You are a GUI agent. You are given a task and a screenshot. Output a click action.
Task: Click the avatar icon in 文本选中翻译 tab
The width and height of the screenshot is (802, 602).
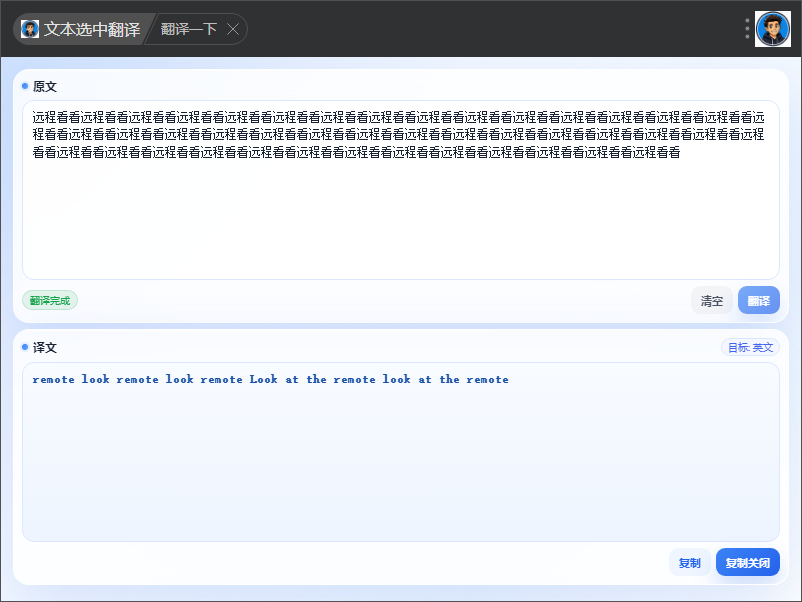pos(30,29)
